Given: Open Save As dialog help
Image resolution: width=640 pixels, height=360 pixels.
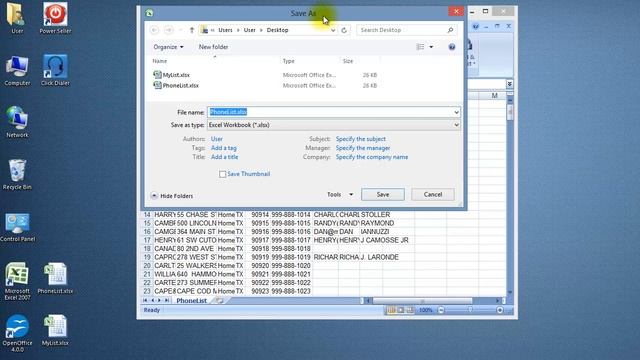Looking at the screenshot, I should [452, 47].
